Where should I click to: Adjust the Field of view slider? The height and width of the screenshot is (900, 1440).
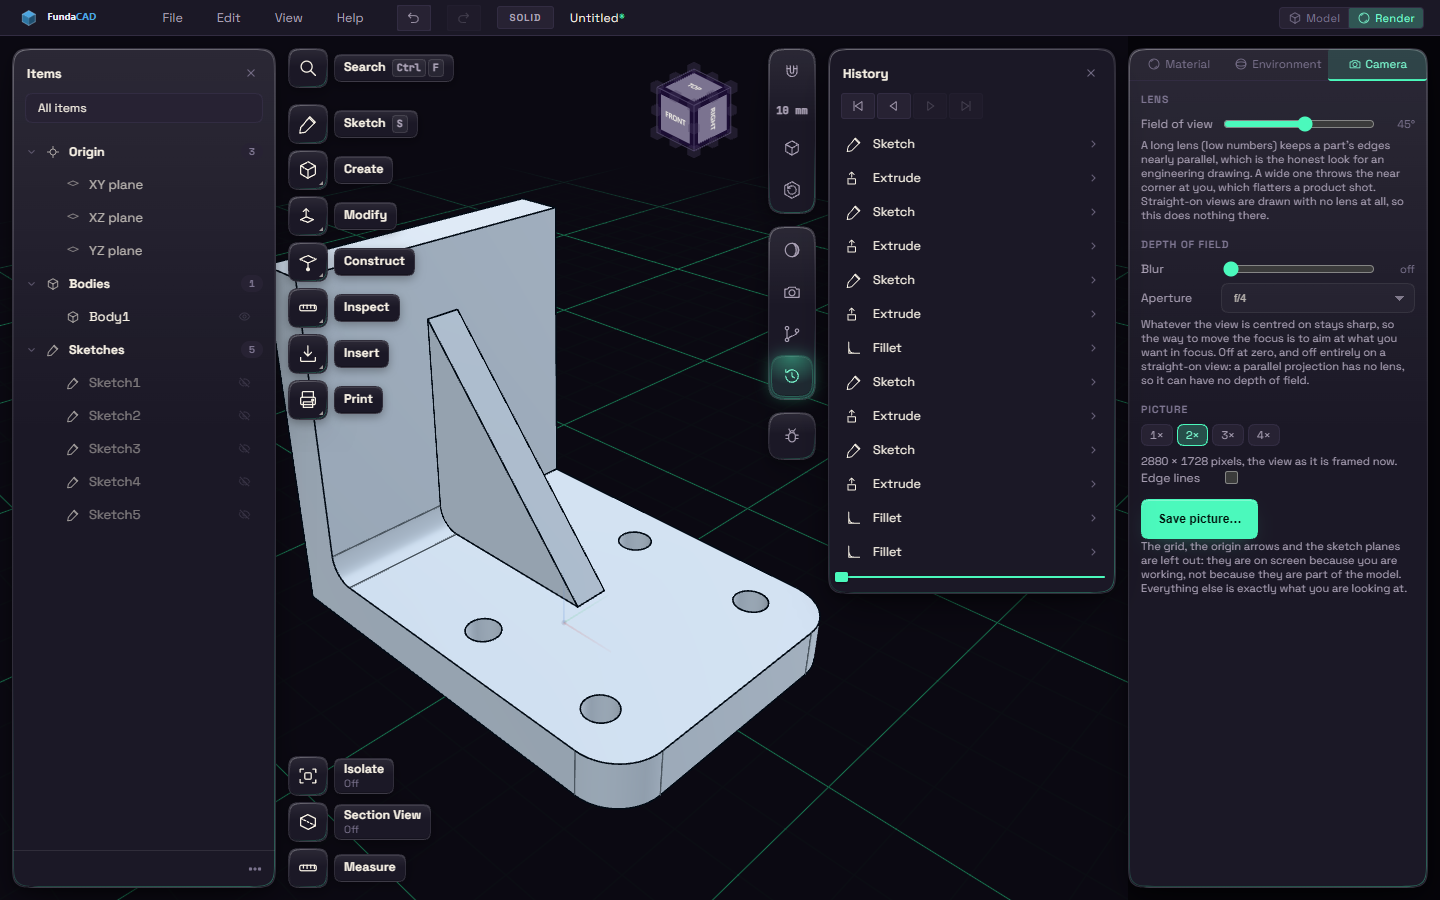[1299, 124]
